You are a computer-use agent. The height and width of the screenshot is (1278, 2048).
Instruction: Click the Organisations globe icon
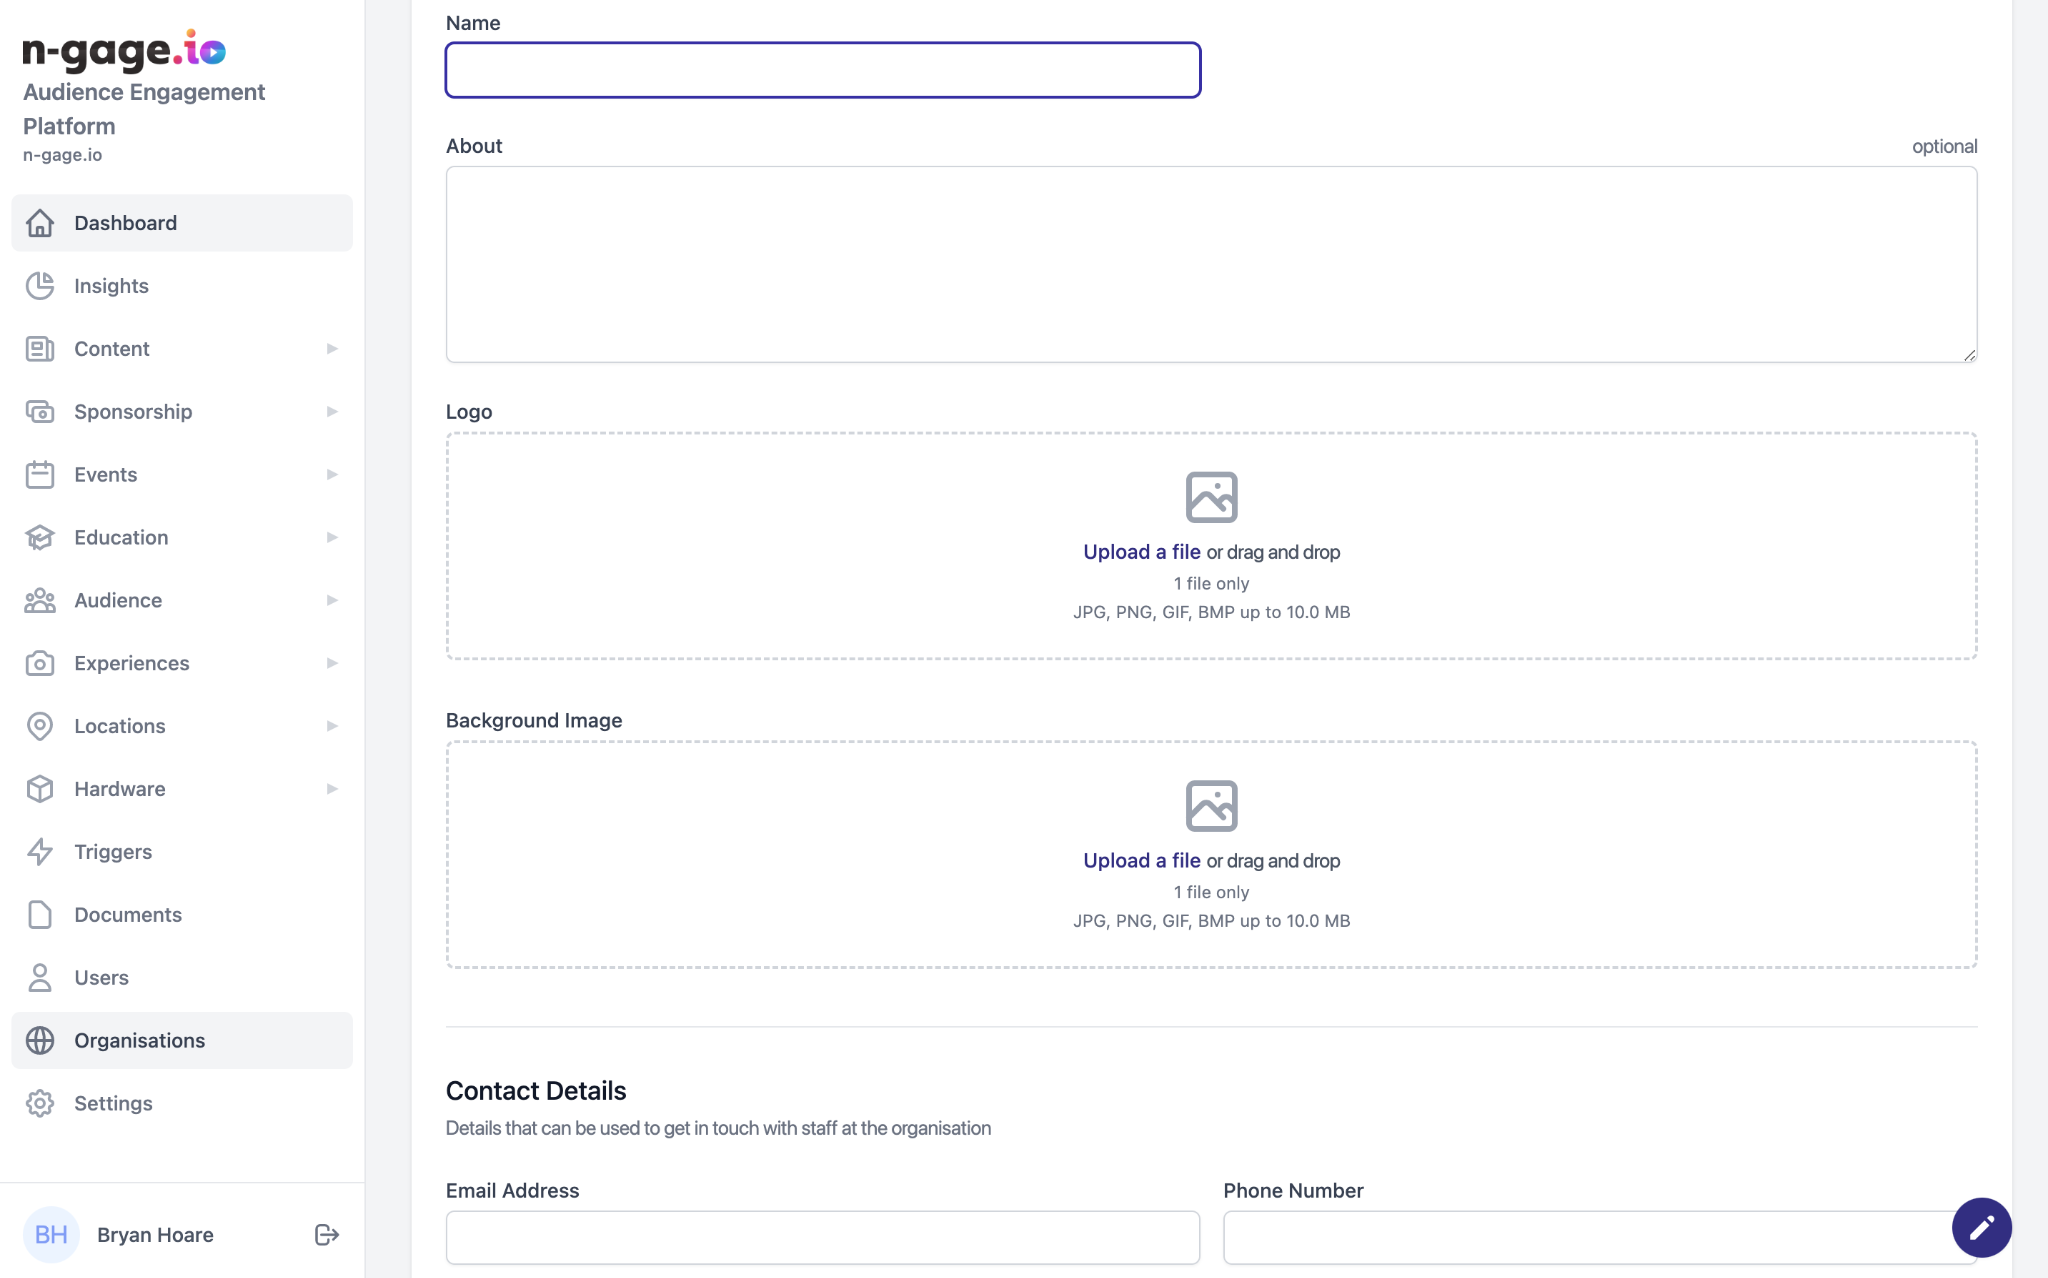[x=40, y=1041]
